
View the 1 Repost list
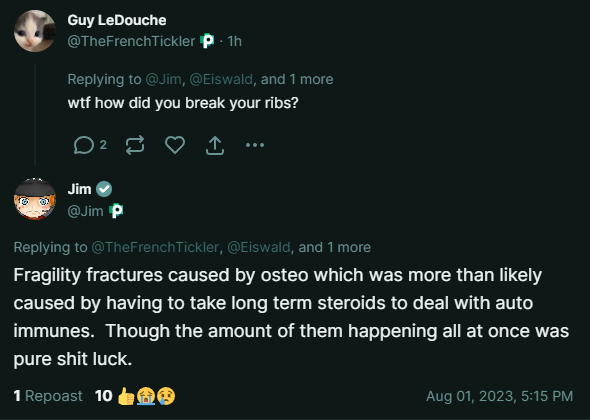(x=48, y=396)
